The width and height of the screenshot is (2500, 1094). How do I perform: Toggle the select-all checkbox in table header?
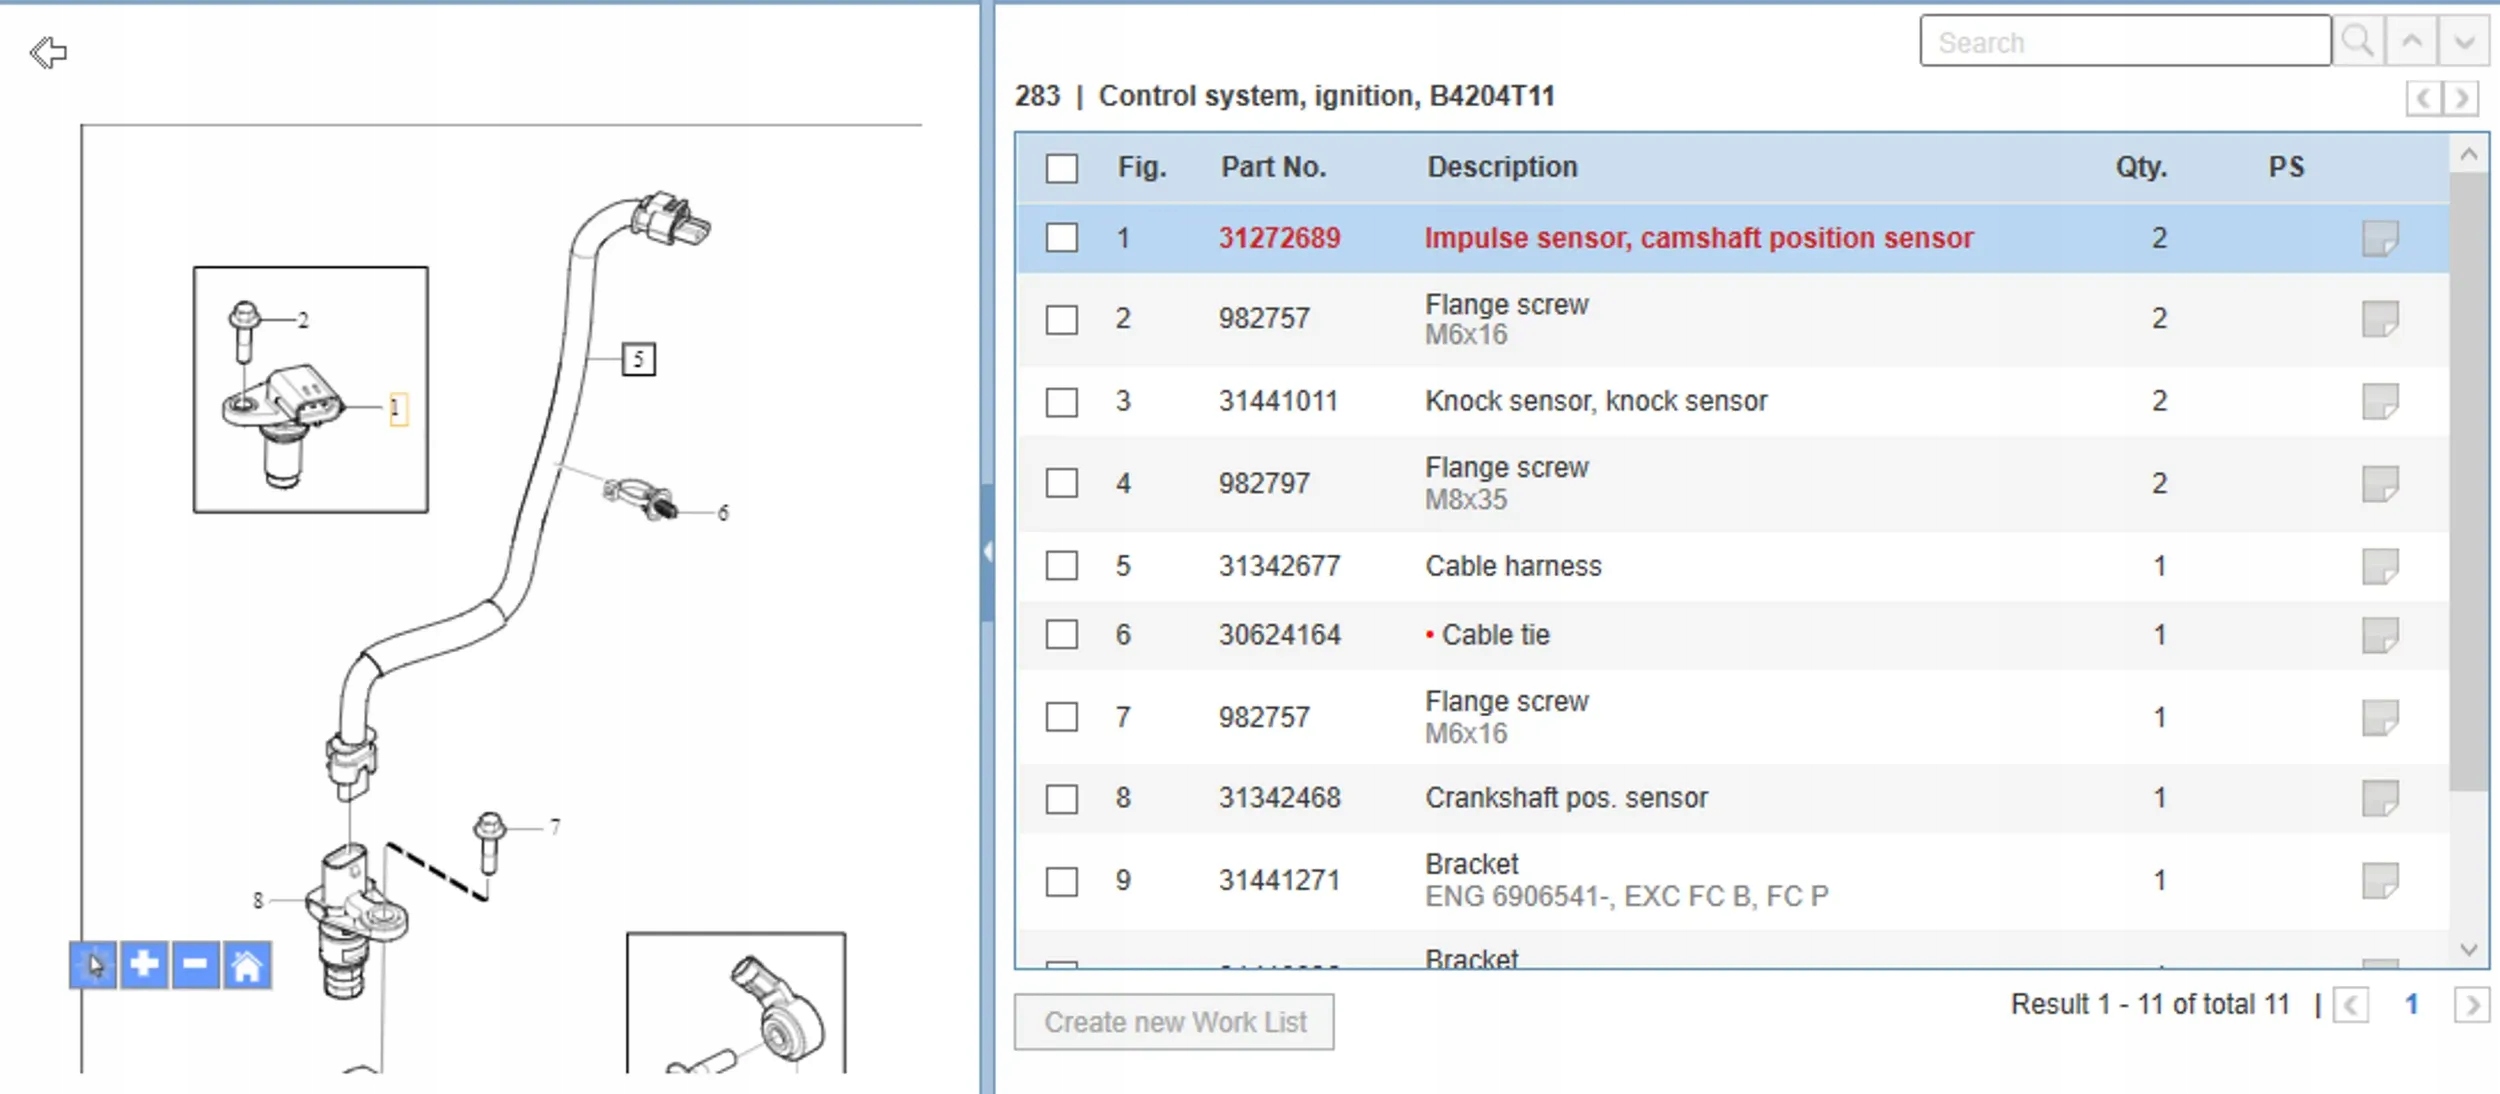point(1061,168)
